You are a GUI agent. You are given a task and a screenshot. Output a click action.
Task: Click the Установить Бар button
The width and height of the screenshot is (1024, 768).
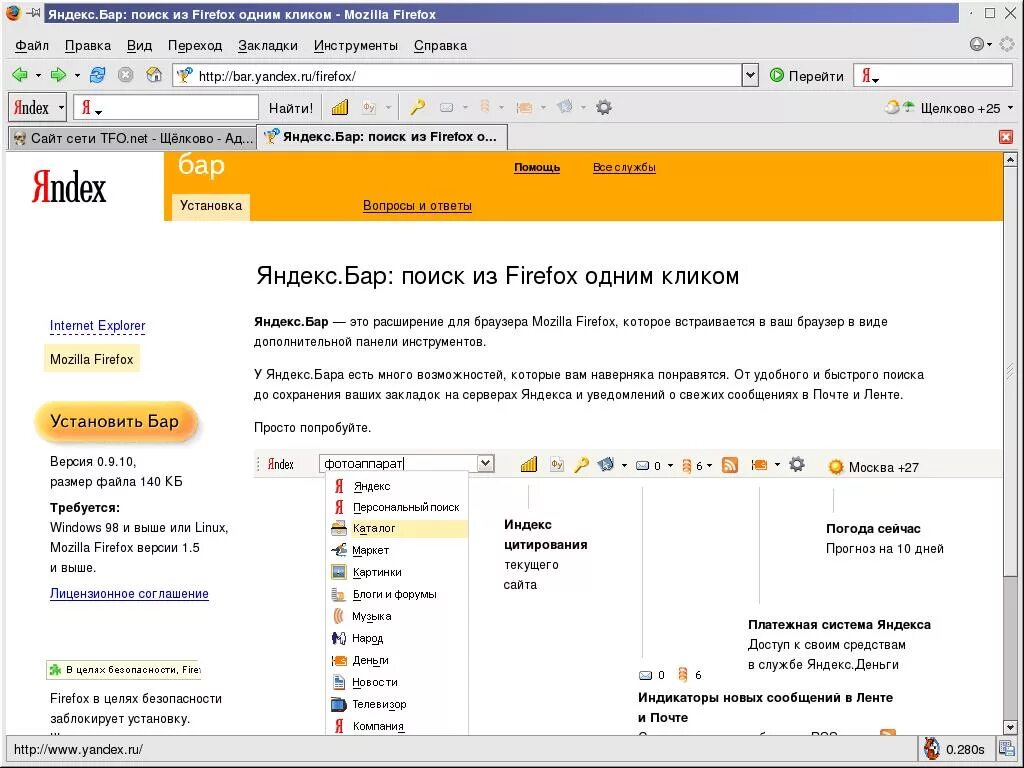(115, 421)
